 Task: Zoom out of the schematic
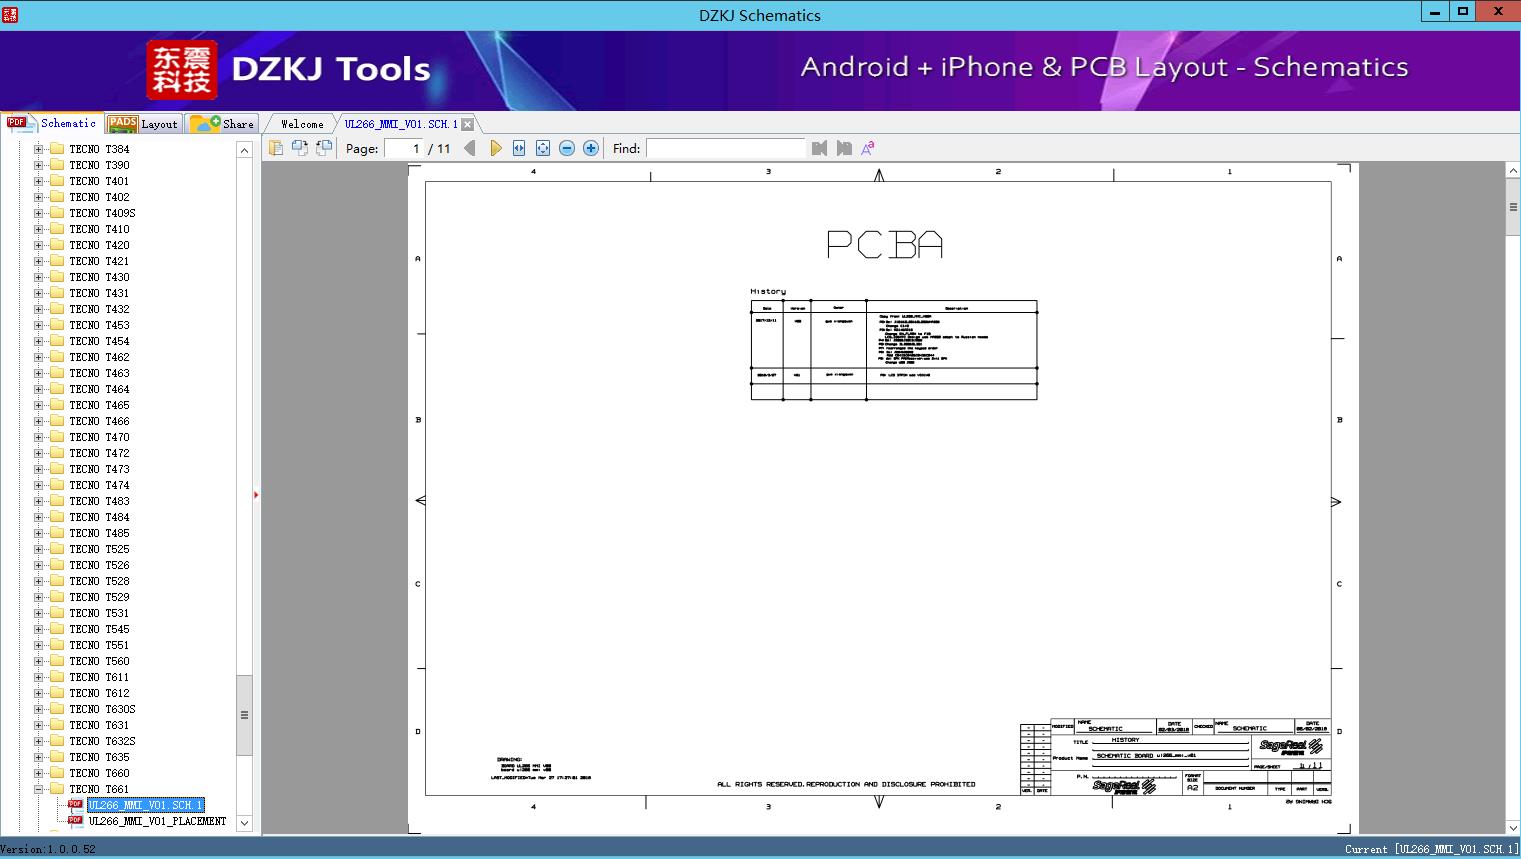pyautogui.click(x=567, y=148)
